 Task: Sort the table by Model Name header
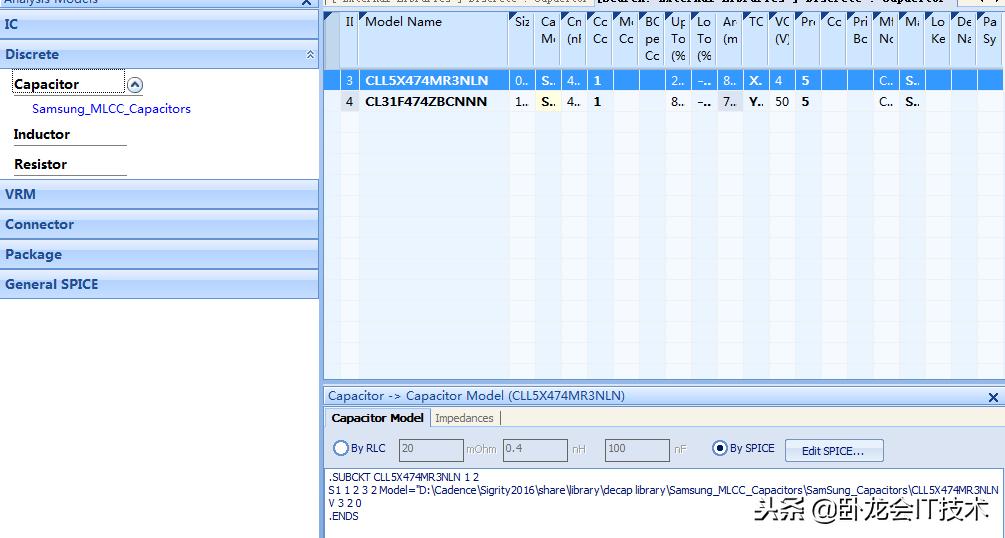pyautogui.click(x=403, y=22)
